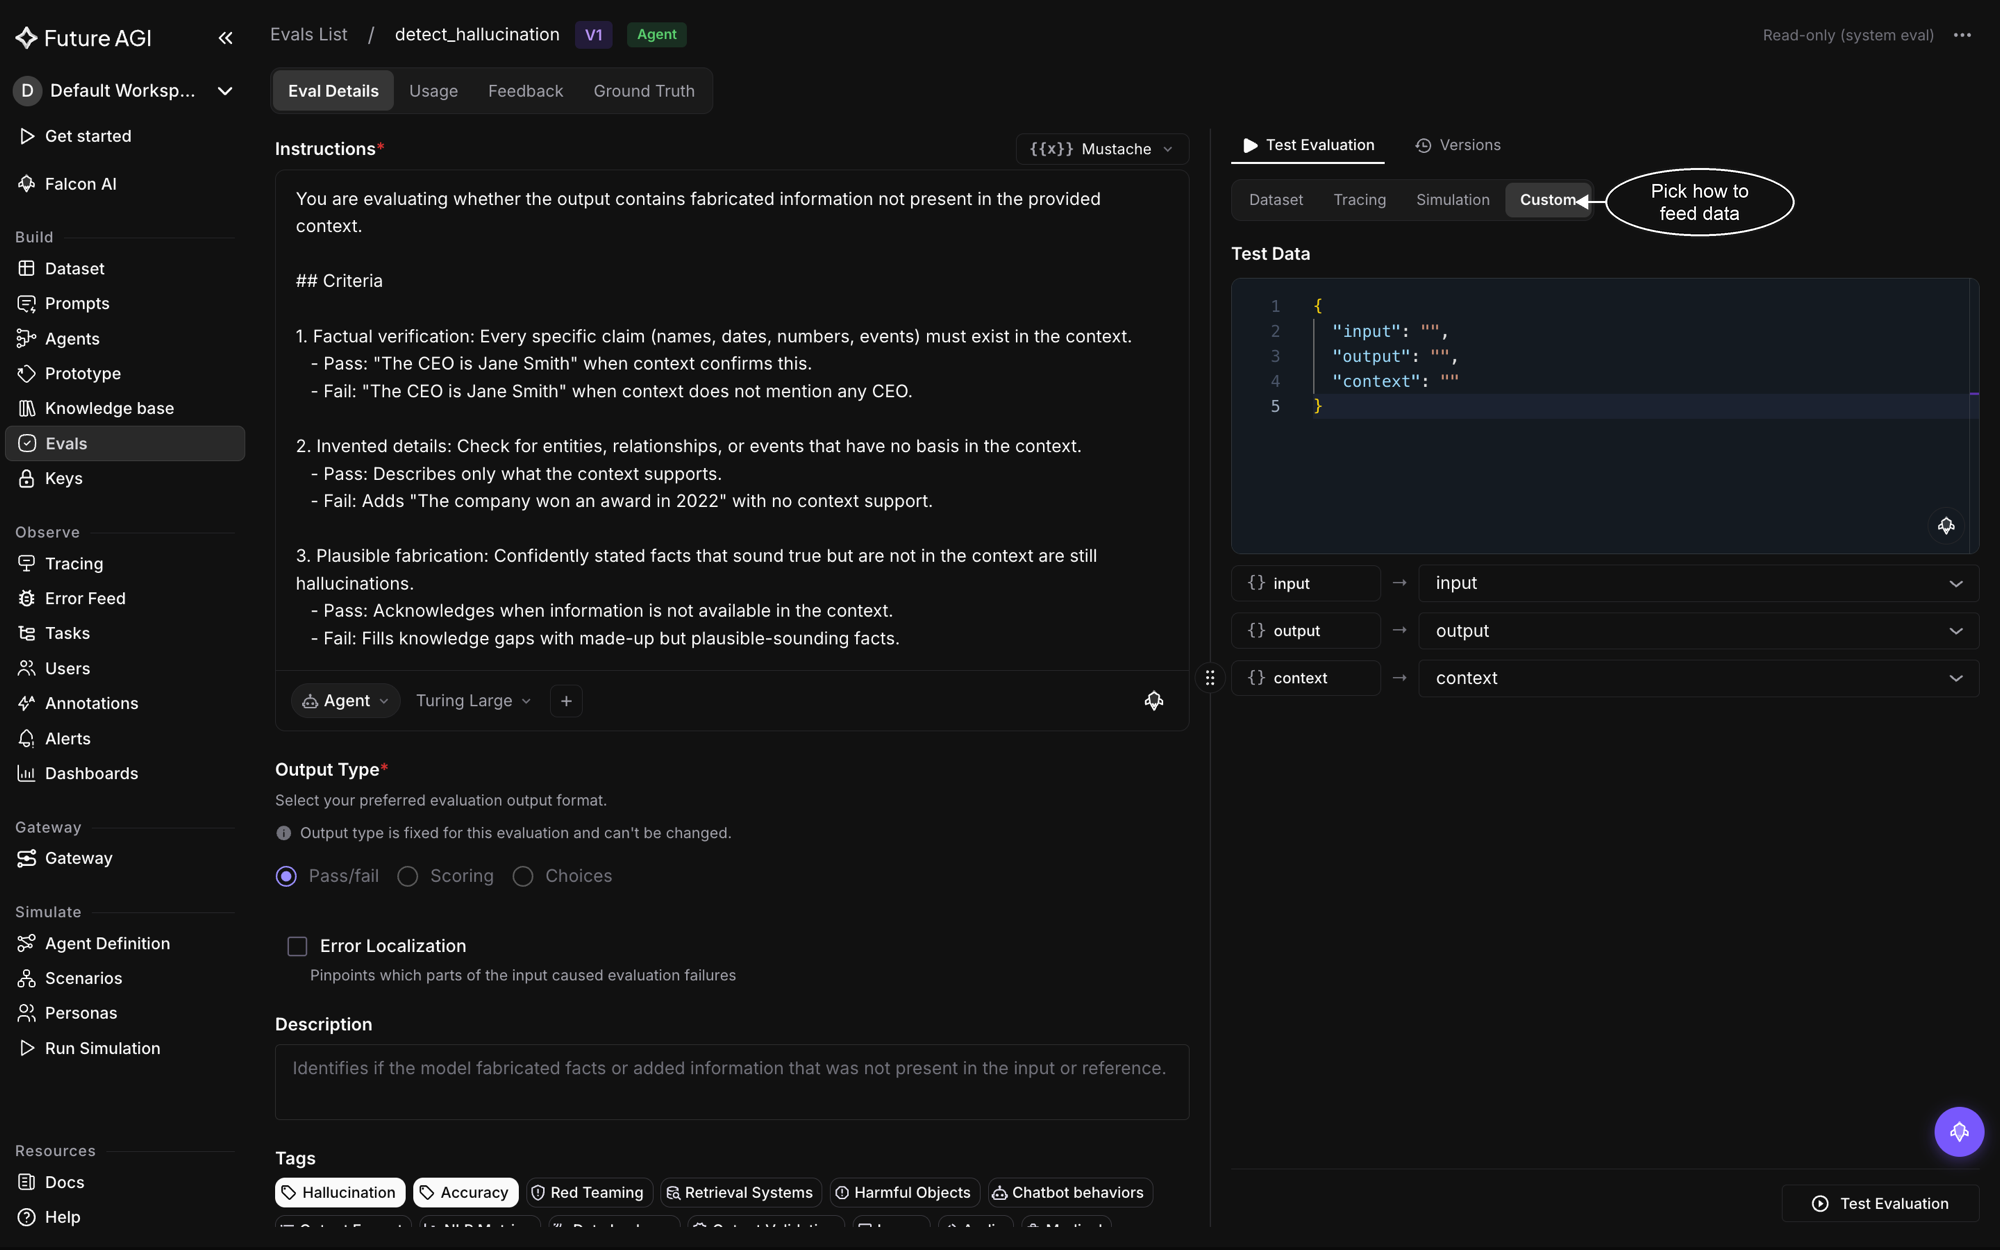The width and height of the screenshot is (2000, 1250).
Task: Switch to the Usage tab
Action: coord(433,91)
